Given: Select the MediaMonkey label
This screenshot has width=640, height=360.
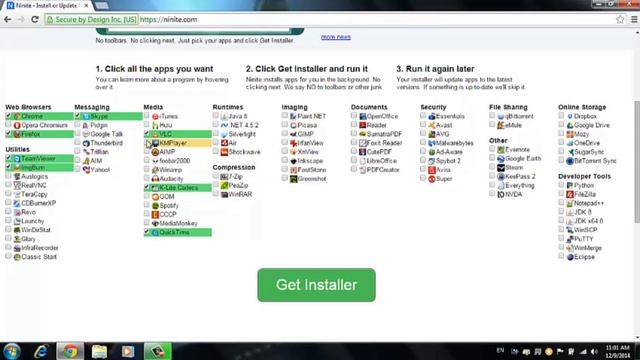Looking at the screenshot, I should [178, 224].
